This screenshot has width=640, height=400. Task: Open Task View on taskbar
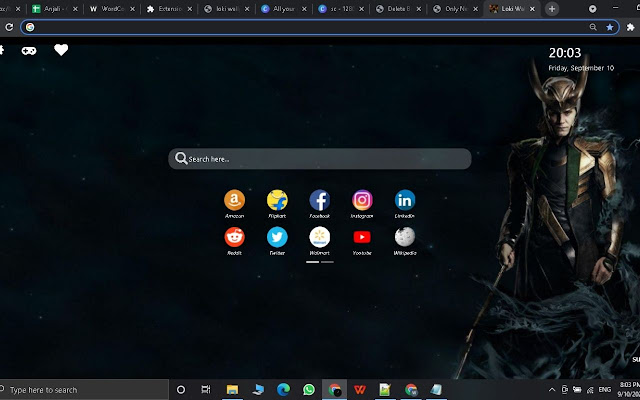(206, 390)
